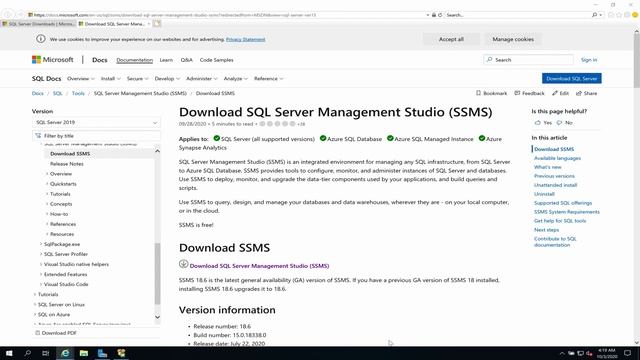Click the Edit pencil icon
This screenshot has width=640, height=360.
[555, 93]
